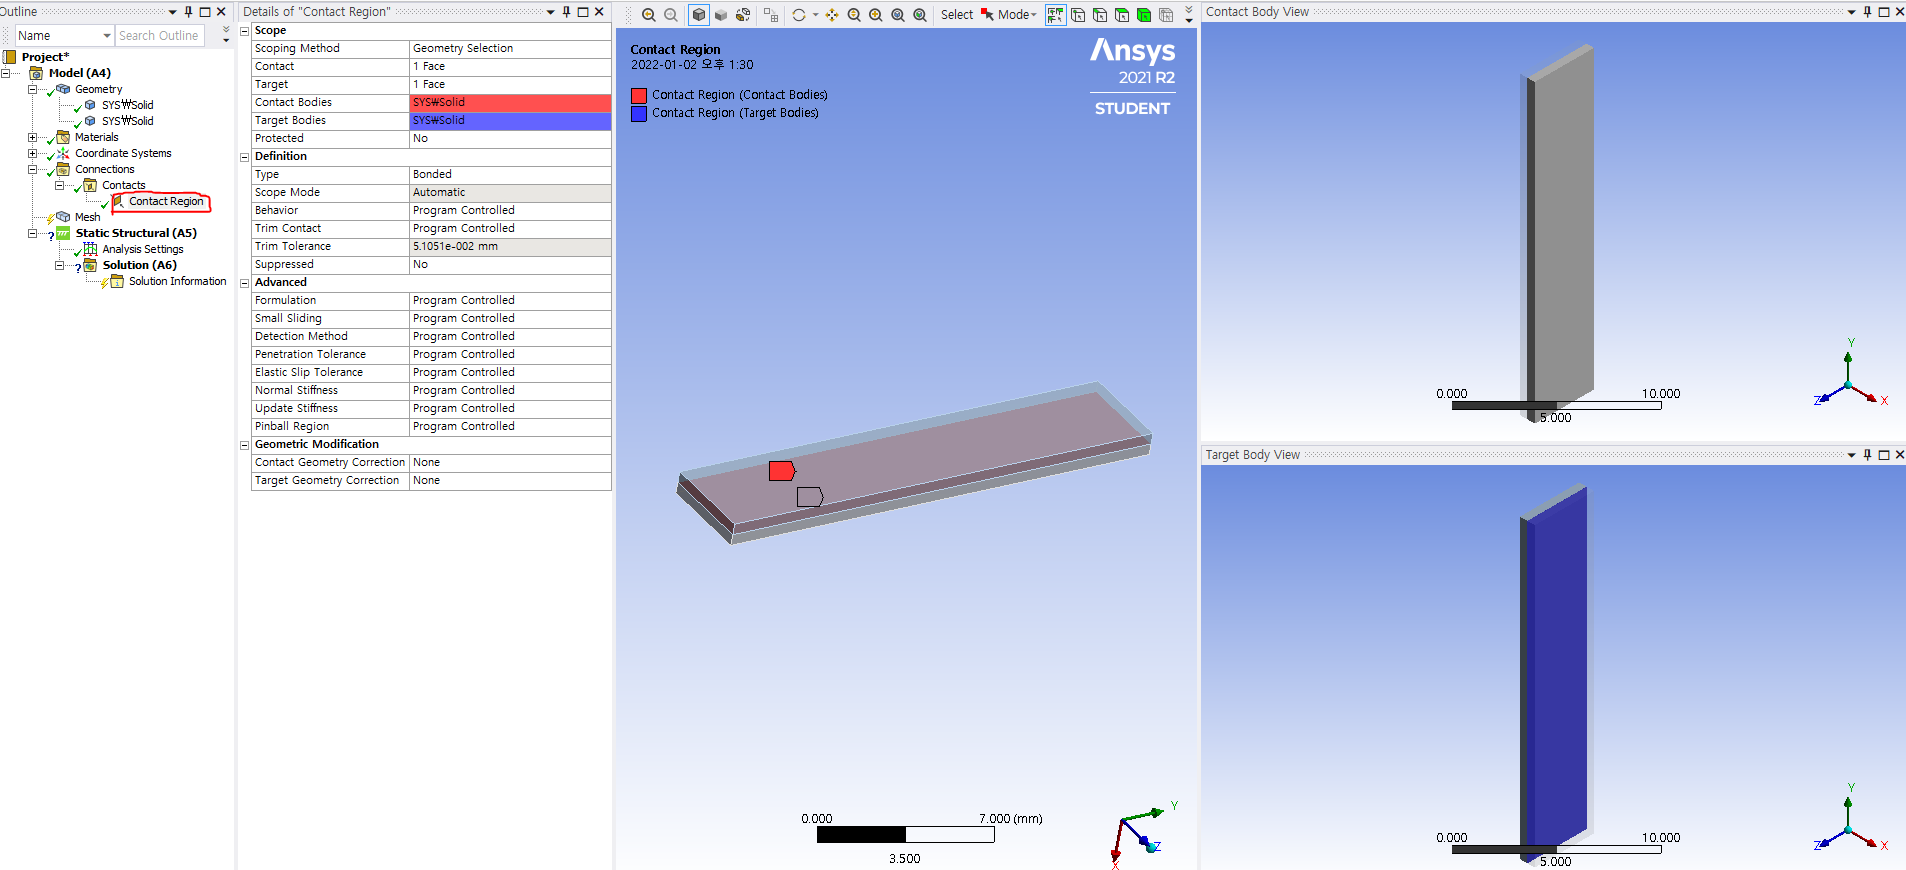The width and height of the screenshot is (1906, 870).
Task: Click the red legend swatch in viewport
Action: point(639,96)
